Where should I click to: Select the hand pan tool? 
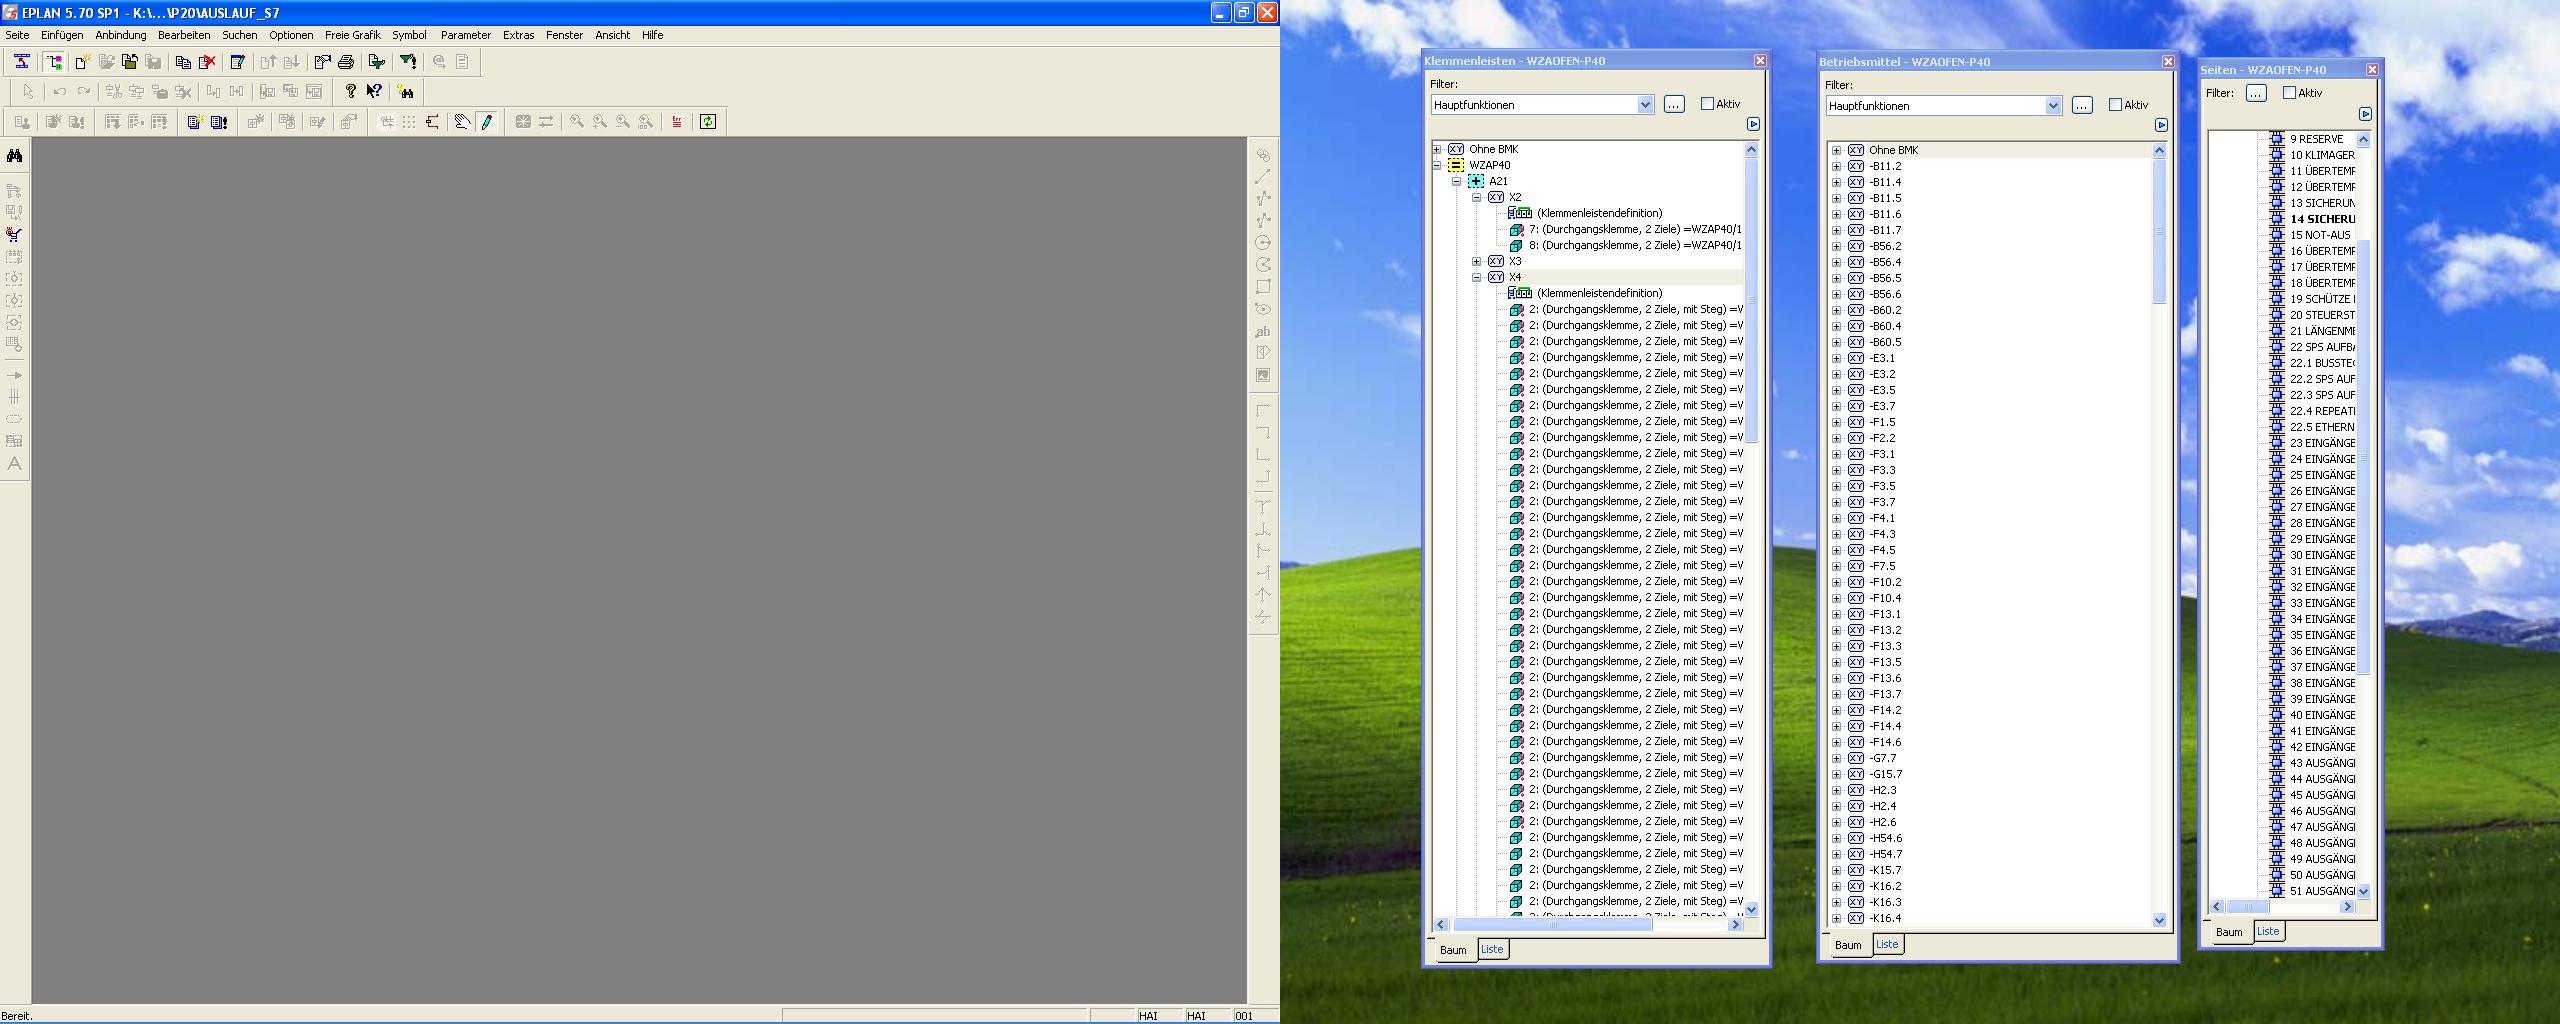[462, 122]
